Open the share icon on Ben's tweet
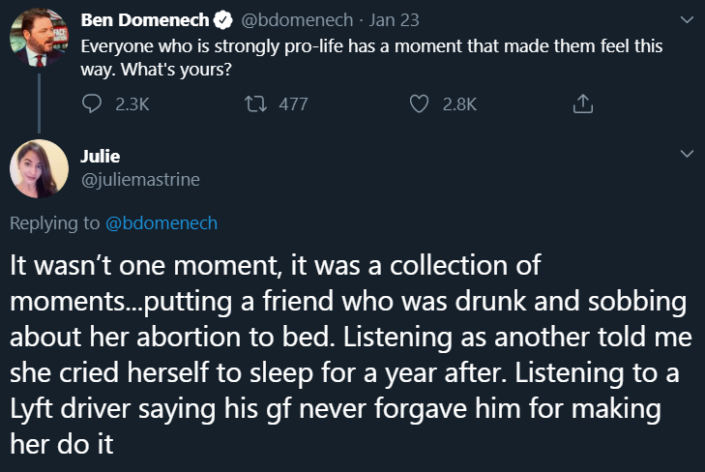This screenshot has height=472, width=705. click(583, 104)
